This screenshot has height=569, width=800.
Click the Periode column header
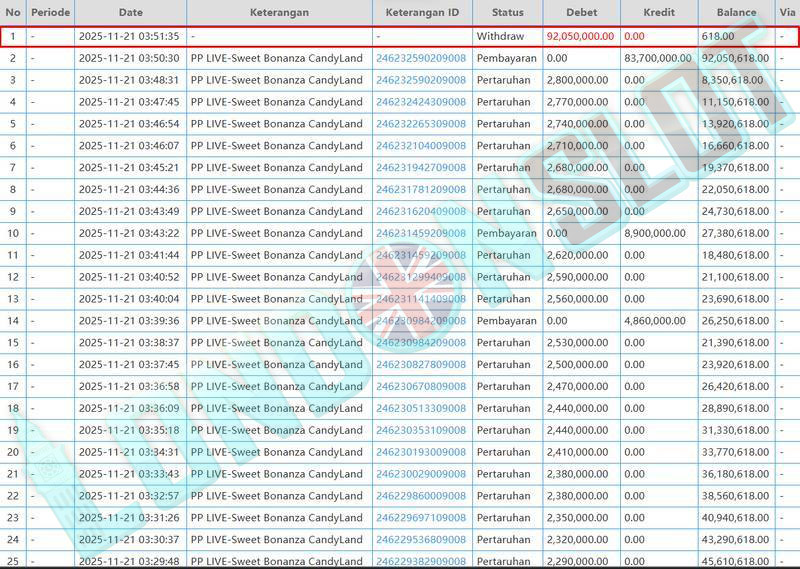click(50, 13)
